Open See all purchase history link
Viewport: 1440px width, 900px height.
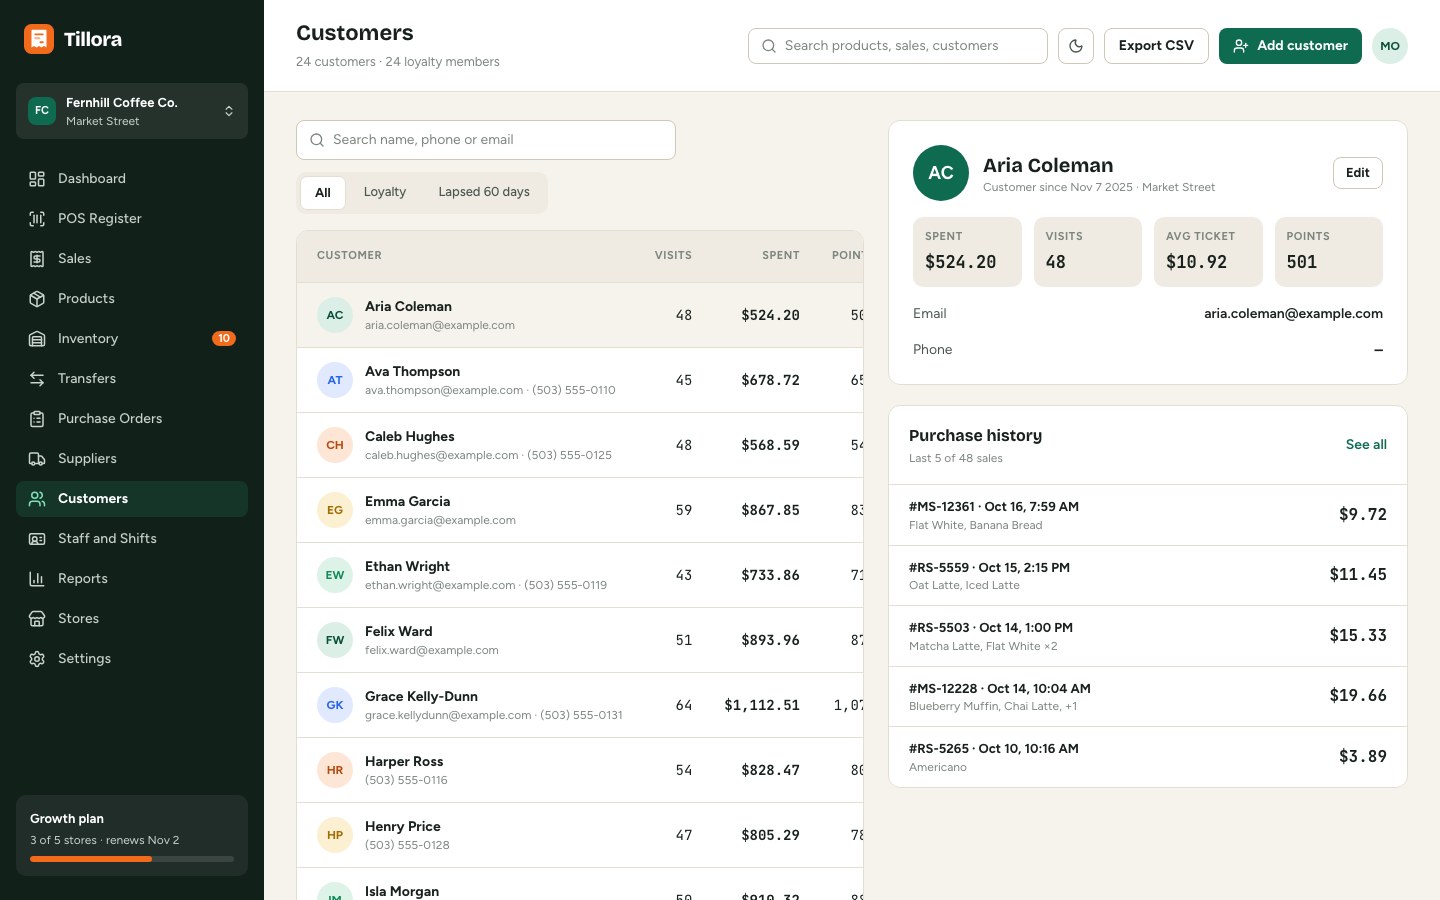[1366, 445]
